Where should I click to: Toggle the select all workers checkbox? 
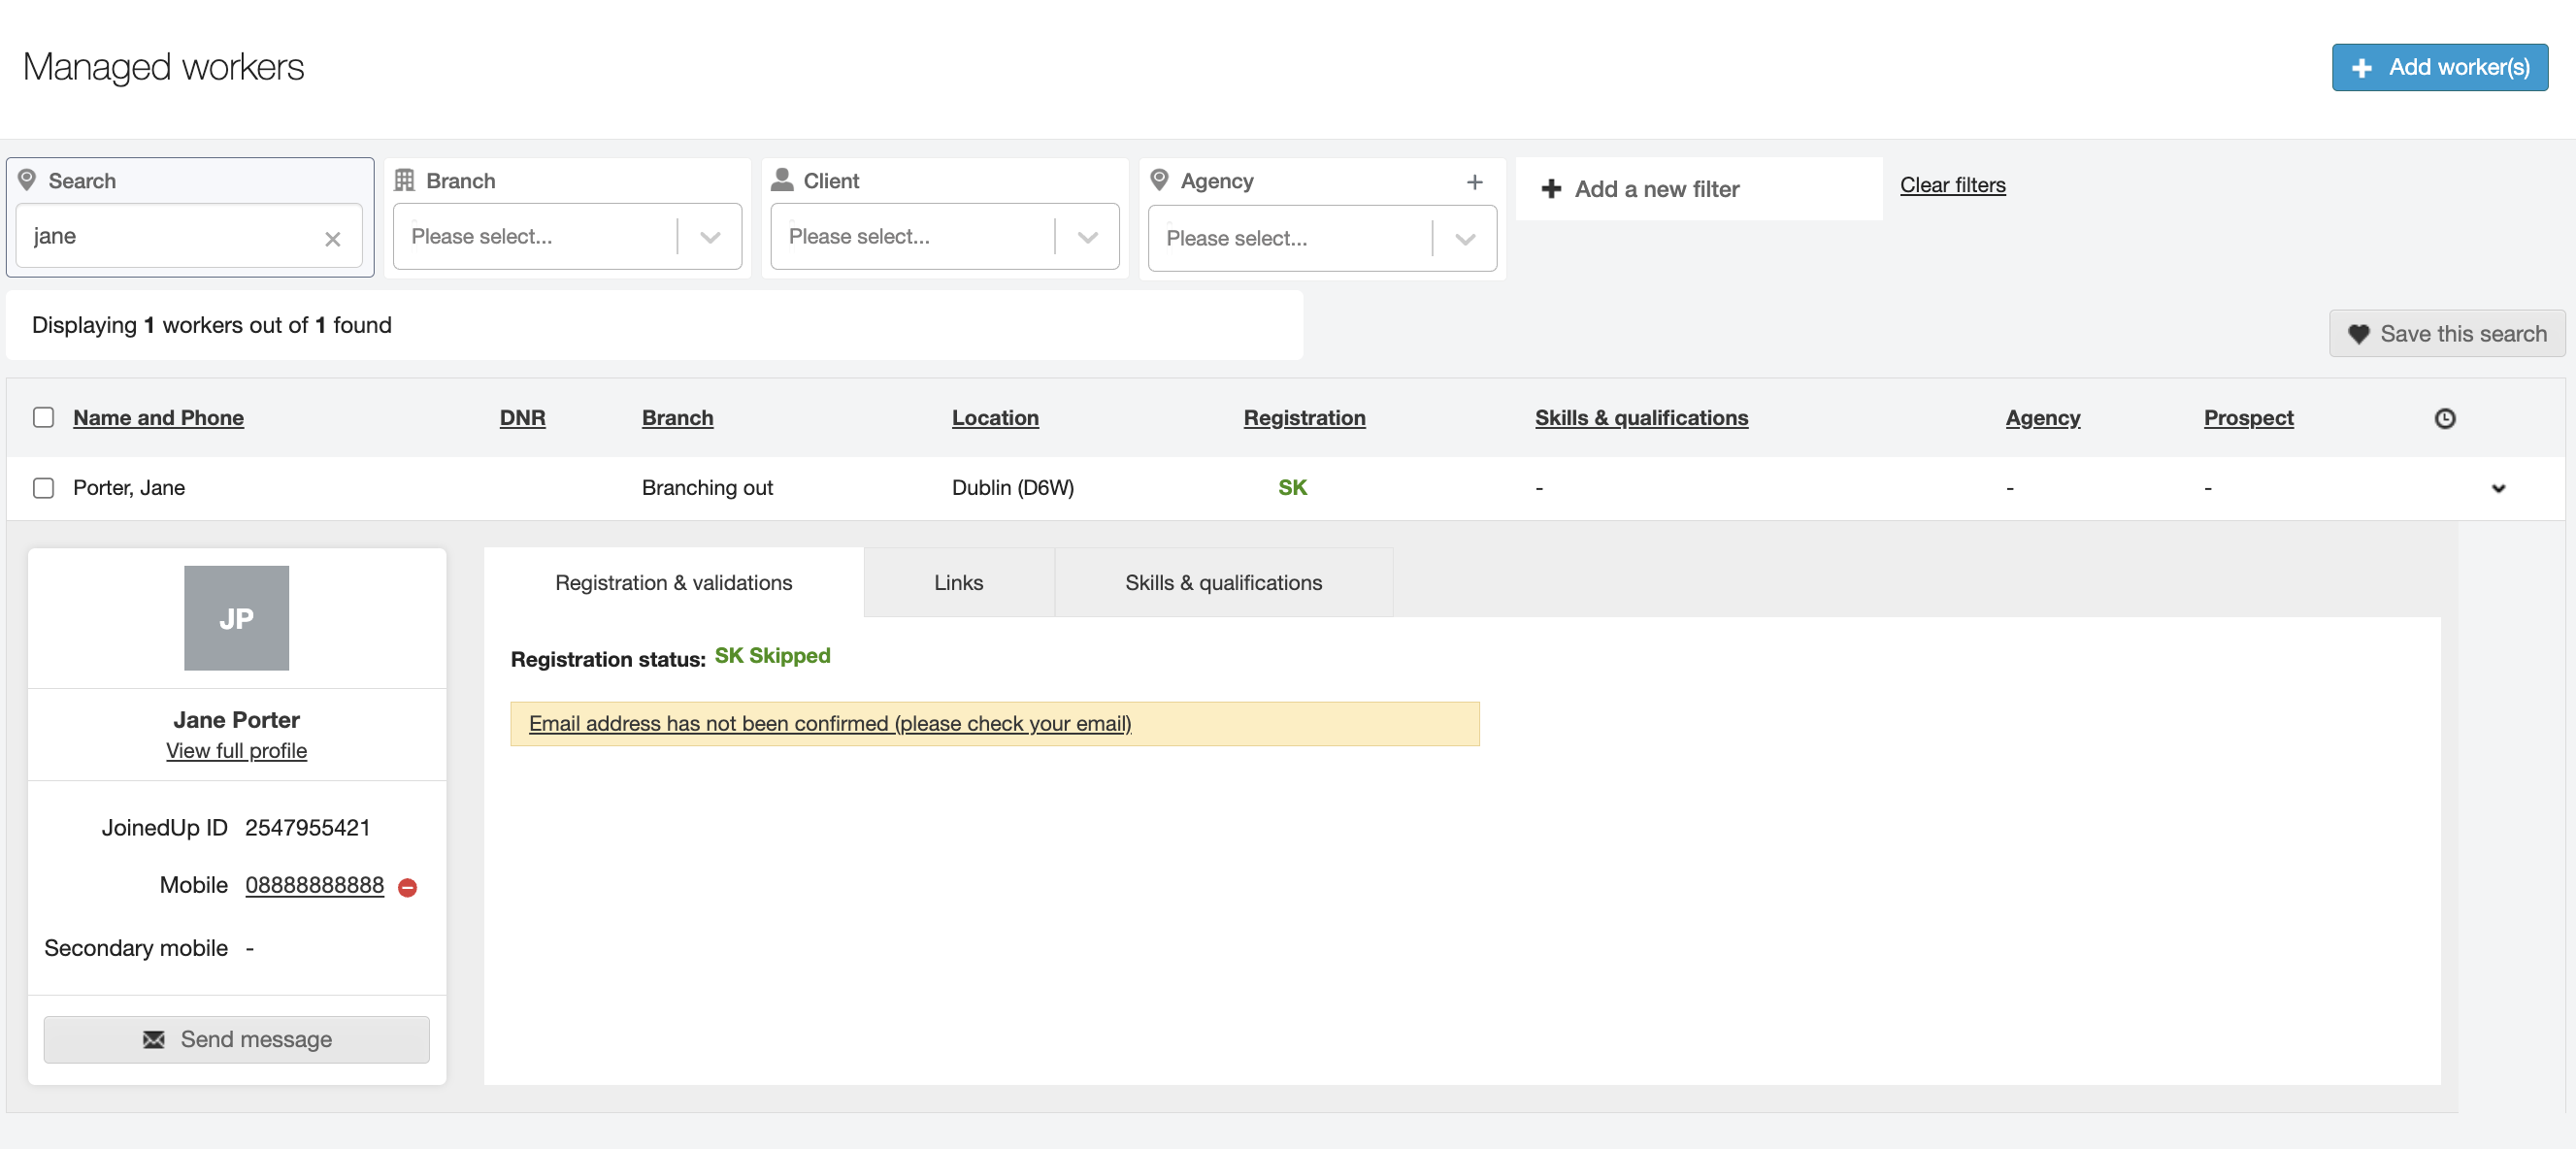(x=43, y=417)
